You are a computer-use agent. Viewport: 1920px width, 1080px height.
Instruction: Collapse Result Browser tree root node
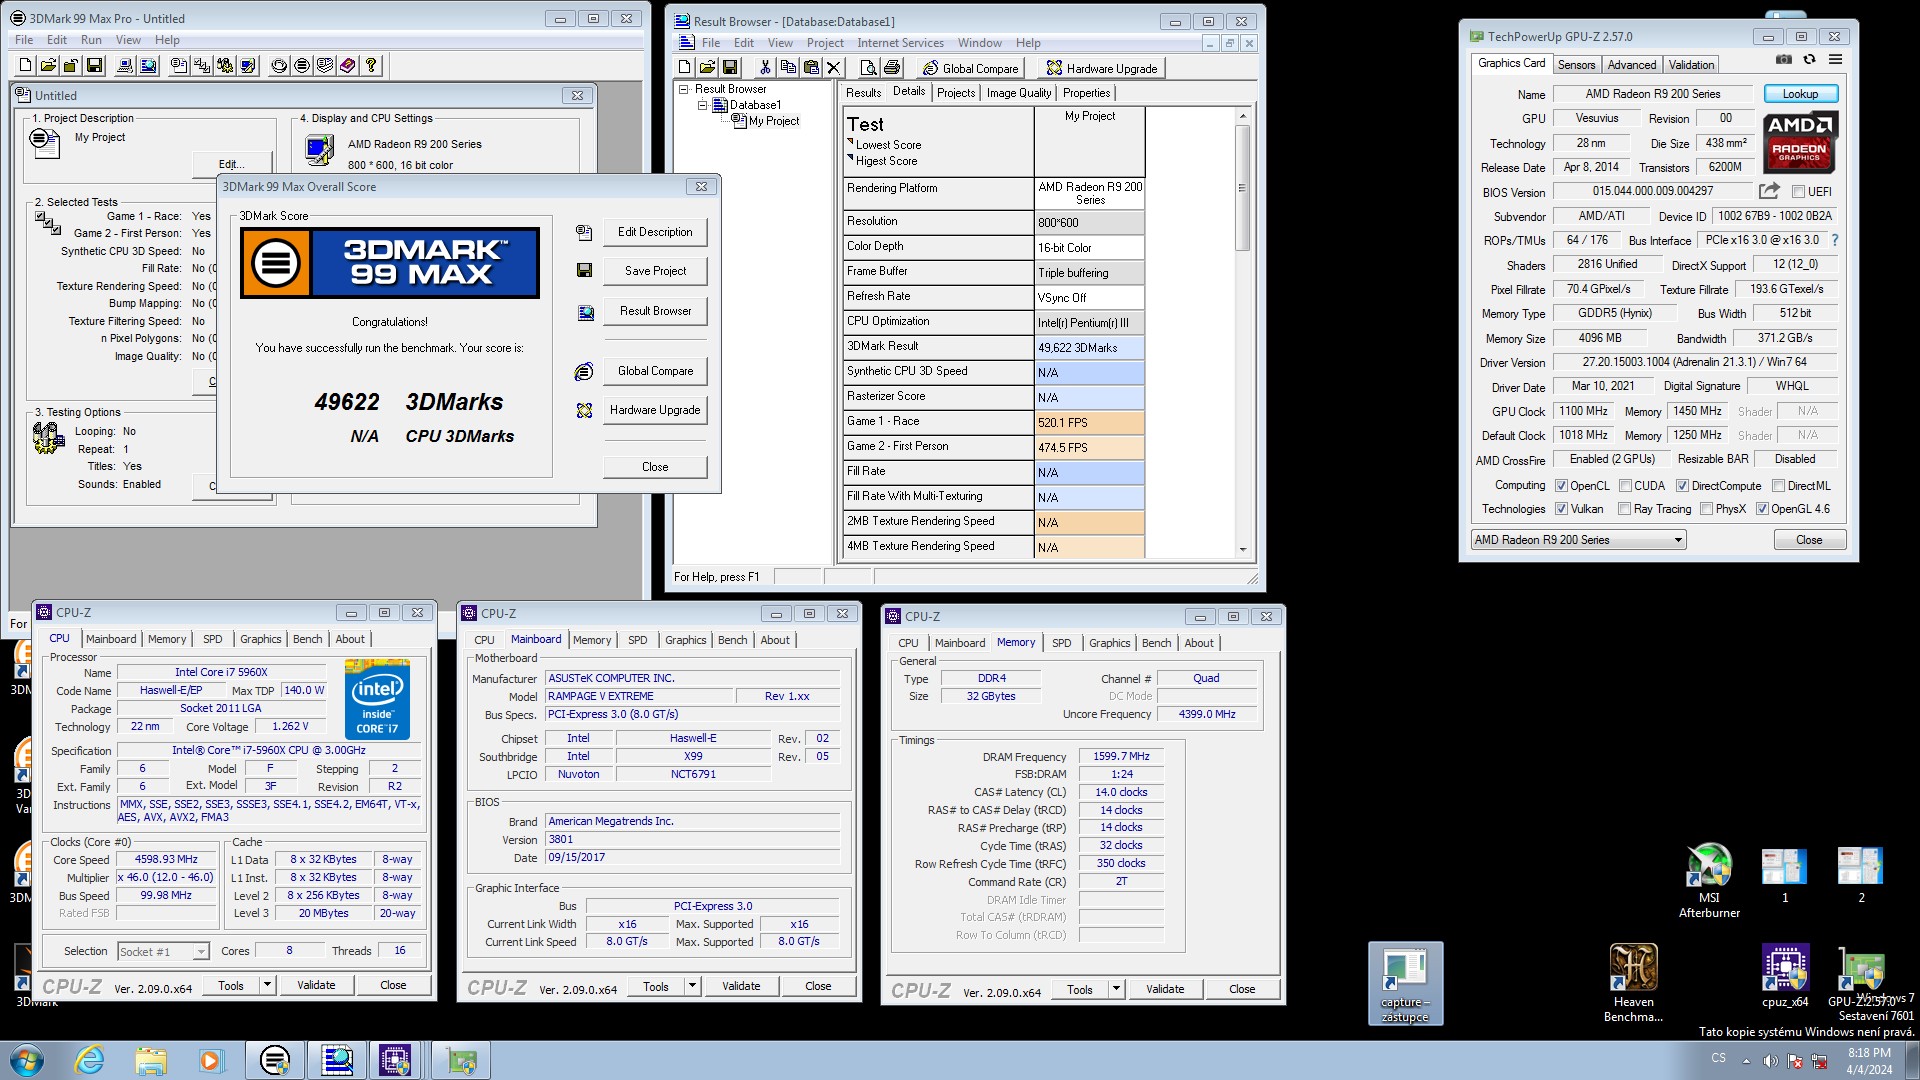click(x=684, y=89)
